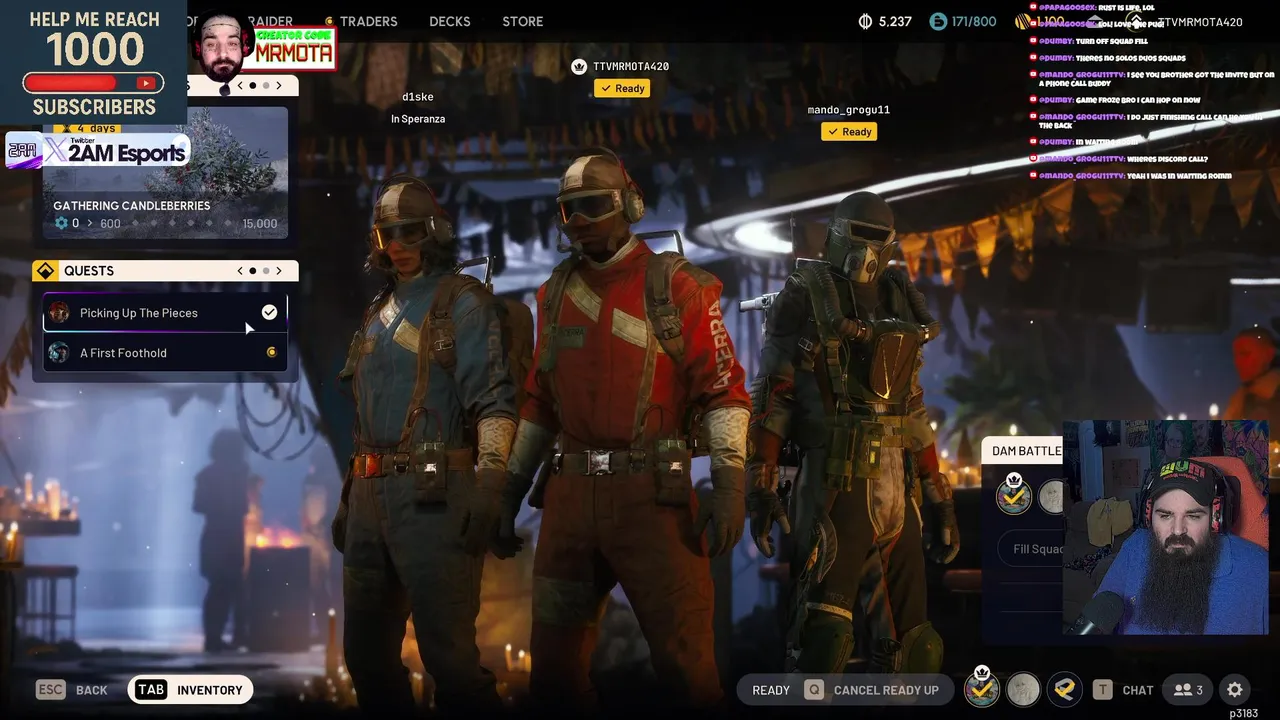The image size is (1280, 720).
Task: Toggle mando_grogu11's Ready badge
Action: [x=849, y=132]
